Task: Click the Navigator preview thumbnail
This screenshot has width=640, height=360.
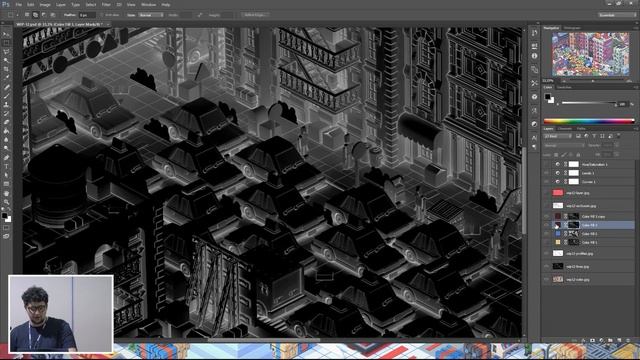Action: coord(590,55)
